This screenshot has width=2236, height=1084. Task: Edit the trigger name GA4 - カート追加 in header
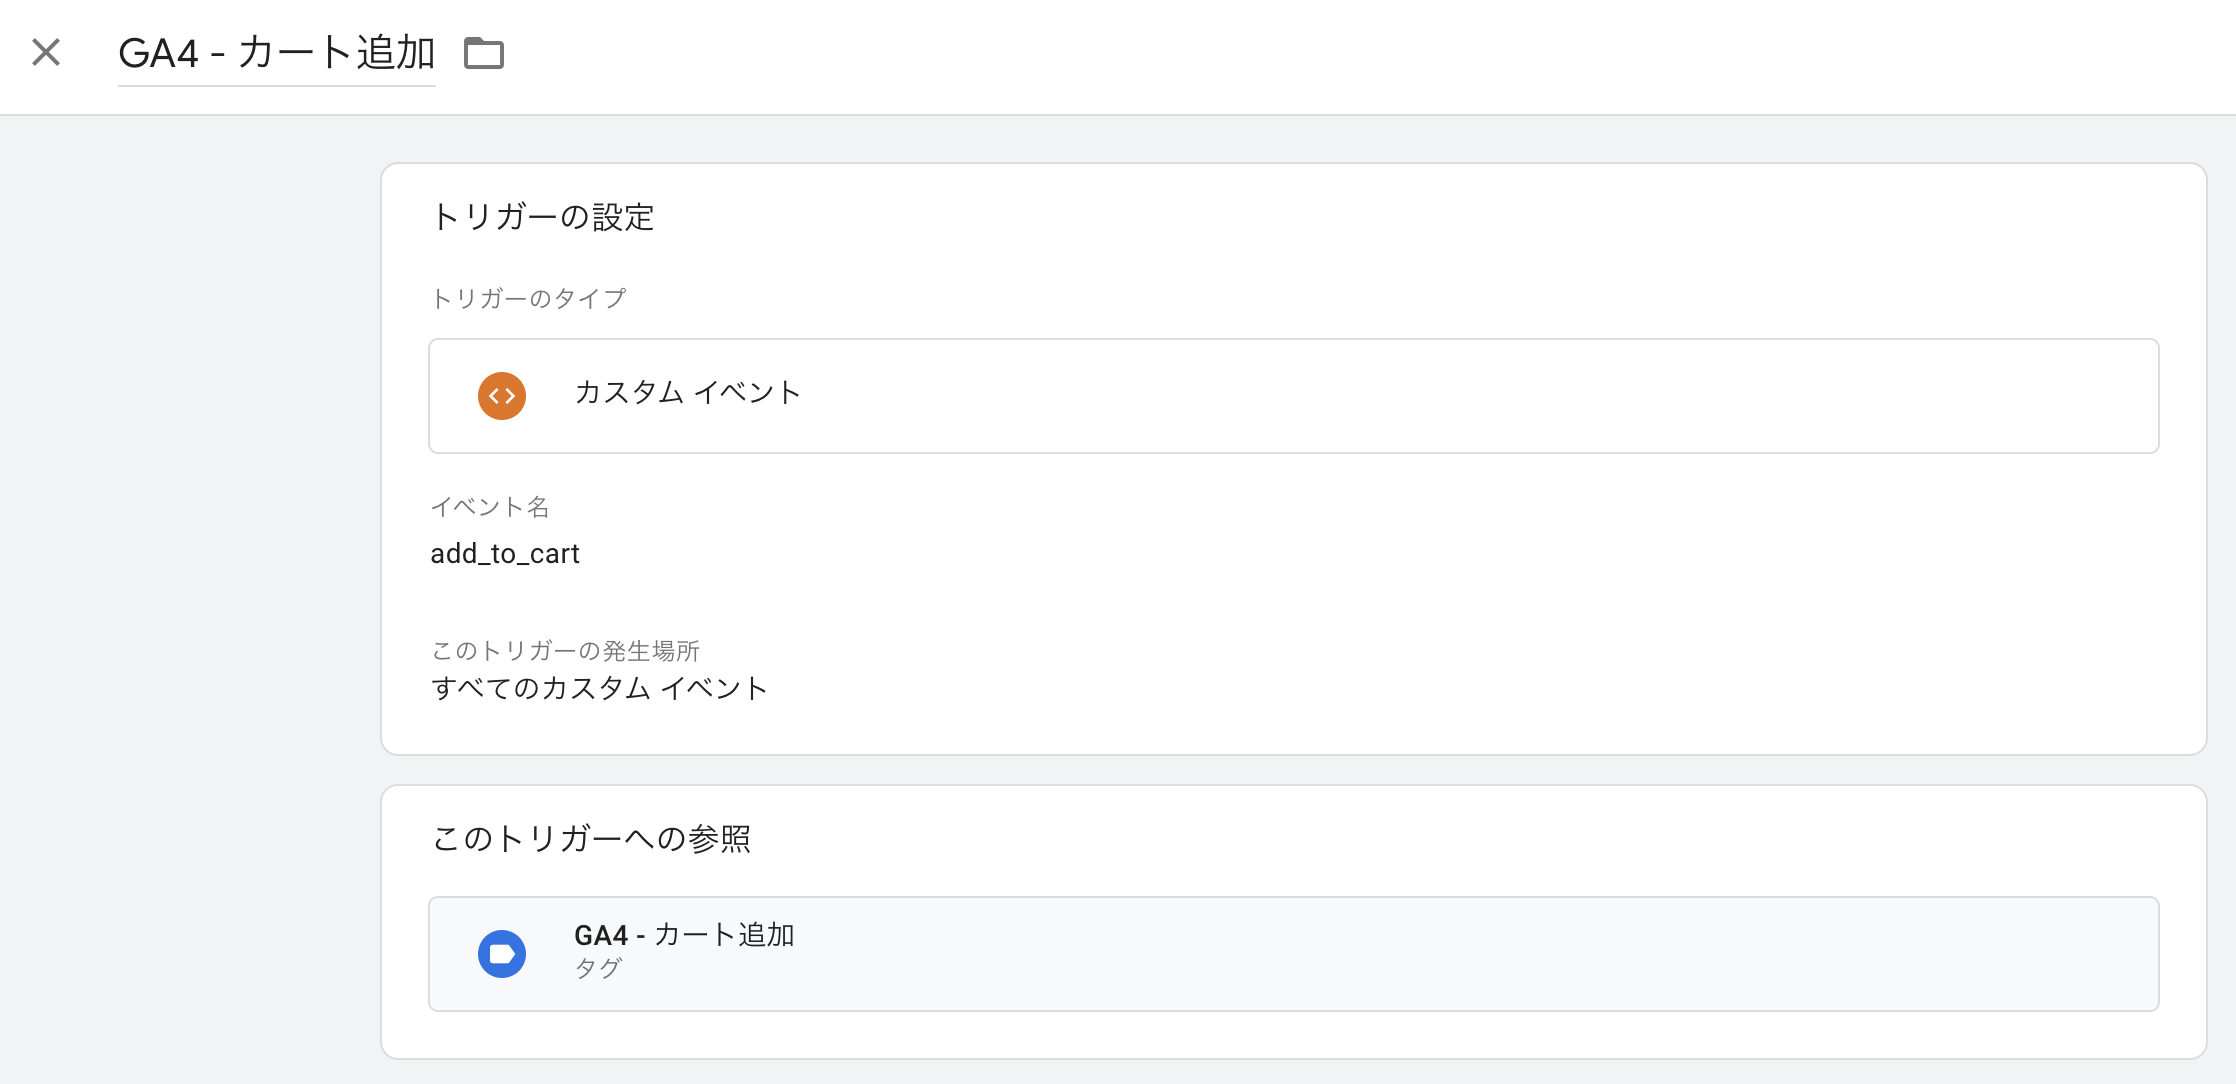(277, 53)
